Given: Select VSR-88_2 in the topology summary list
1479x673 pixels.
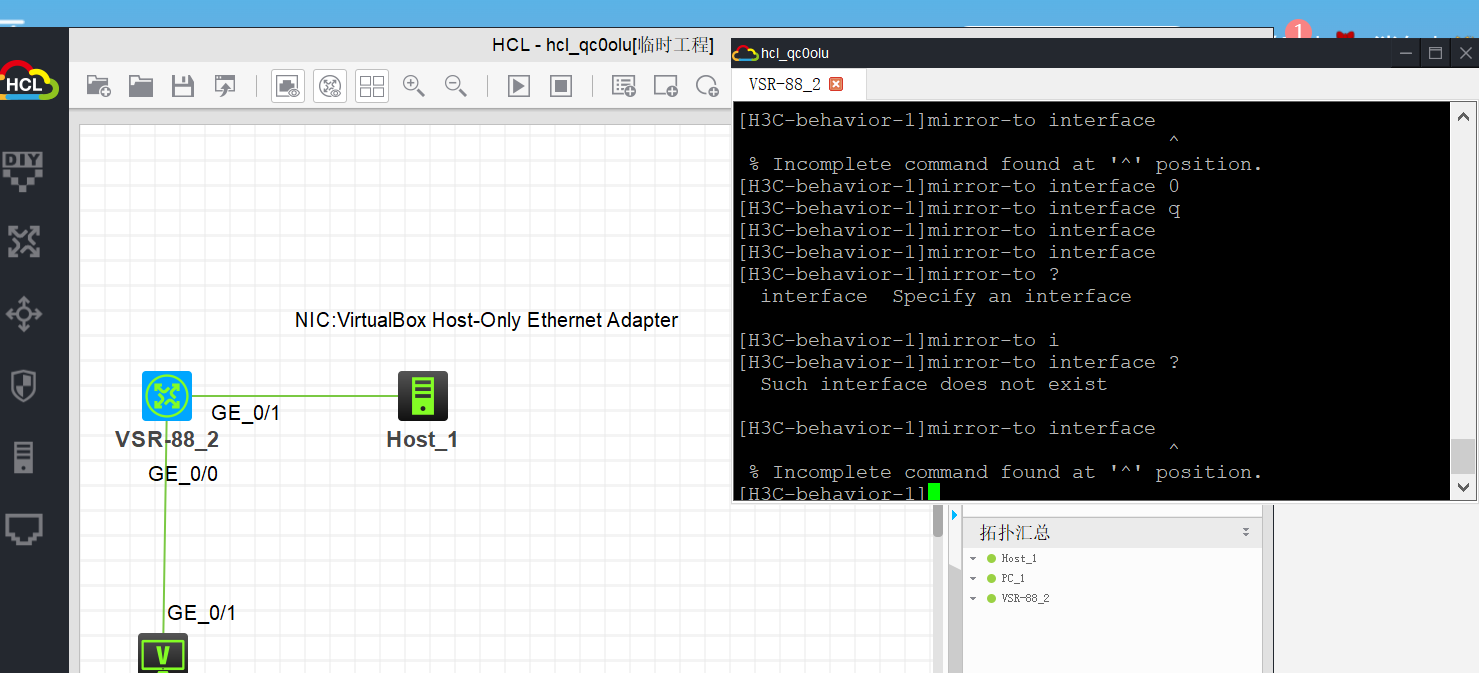Looking at the screenshot, I should (1025, 598).
